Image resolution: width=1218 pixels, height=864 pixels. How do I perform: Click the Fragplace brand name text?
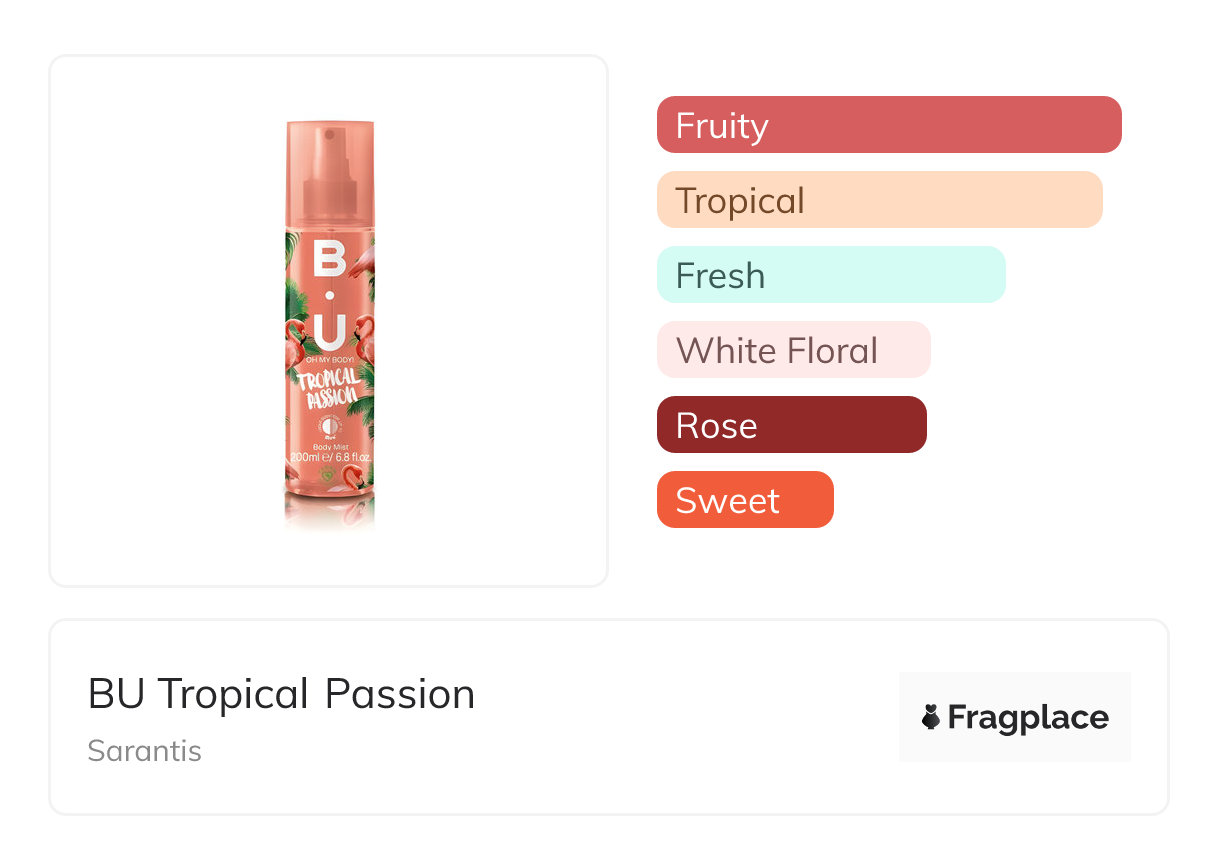point(1028,718)
